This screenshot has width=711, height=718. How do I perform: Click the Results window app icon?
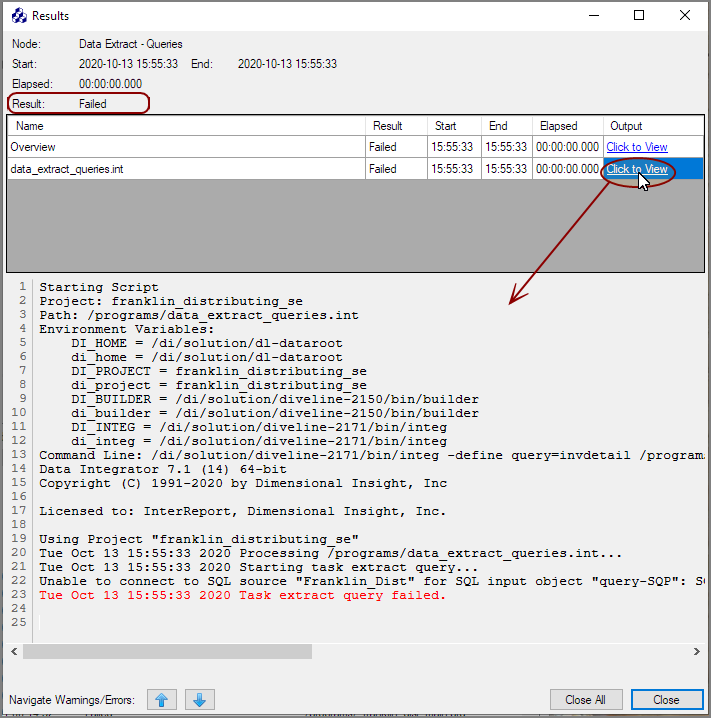[19, 16]
